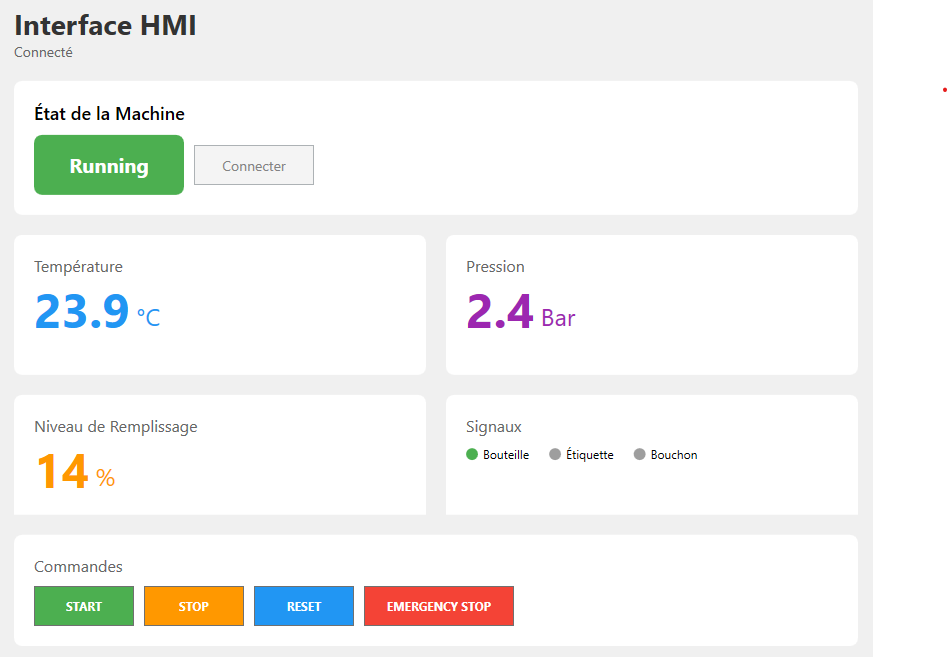Click the °C temperature unit
Screen dimensions: 948x657
click(148, 317)
